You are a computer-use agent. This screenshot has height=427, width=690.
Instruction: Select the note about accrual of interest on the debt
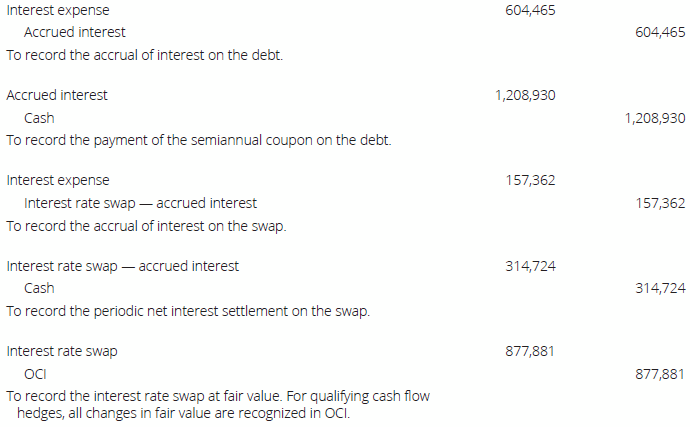[144, 54]
